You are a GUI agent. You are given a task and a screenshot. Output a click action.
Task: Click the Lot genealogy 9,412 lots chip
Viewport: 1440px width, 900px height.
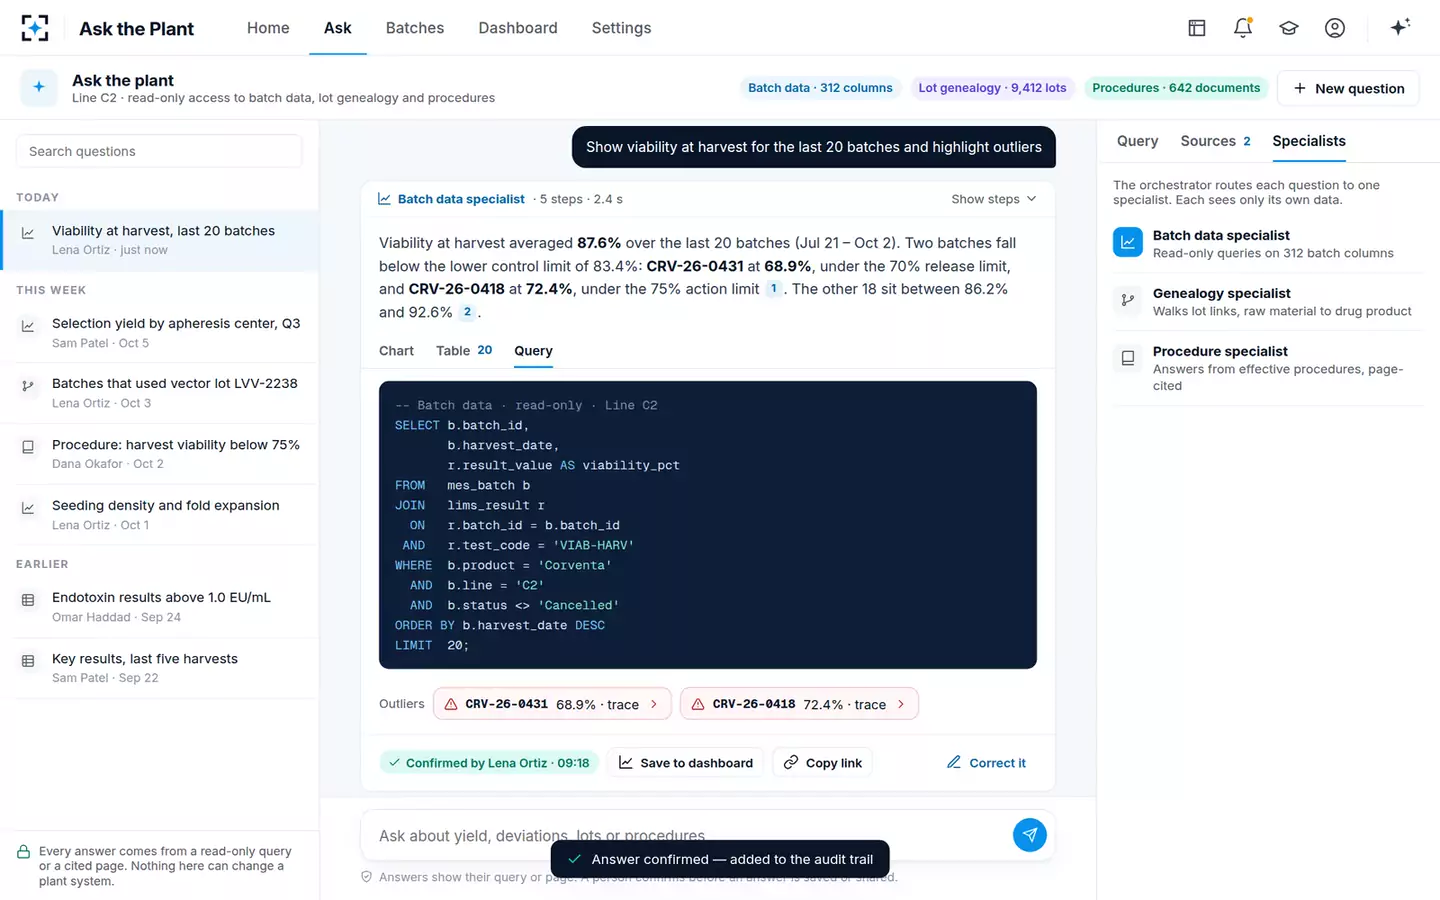992,88
